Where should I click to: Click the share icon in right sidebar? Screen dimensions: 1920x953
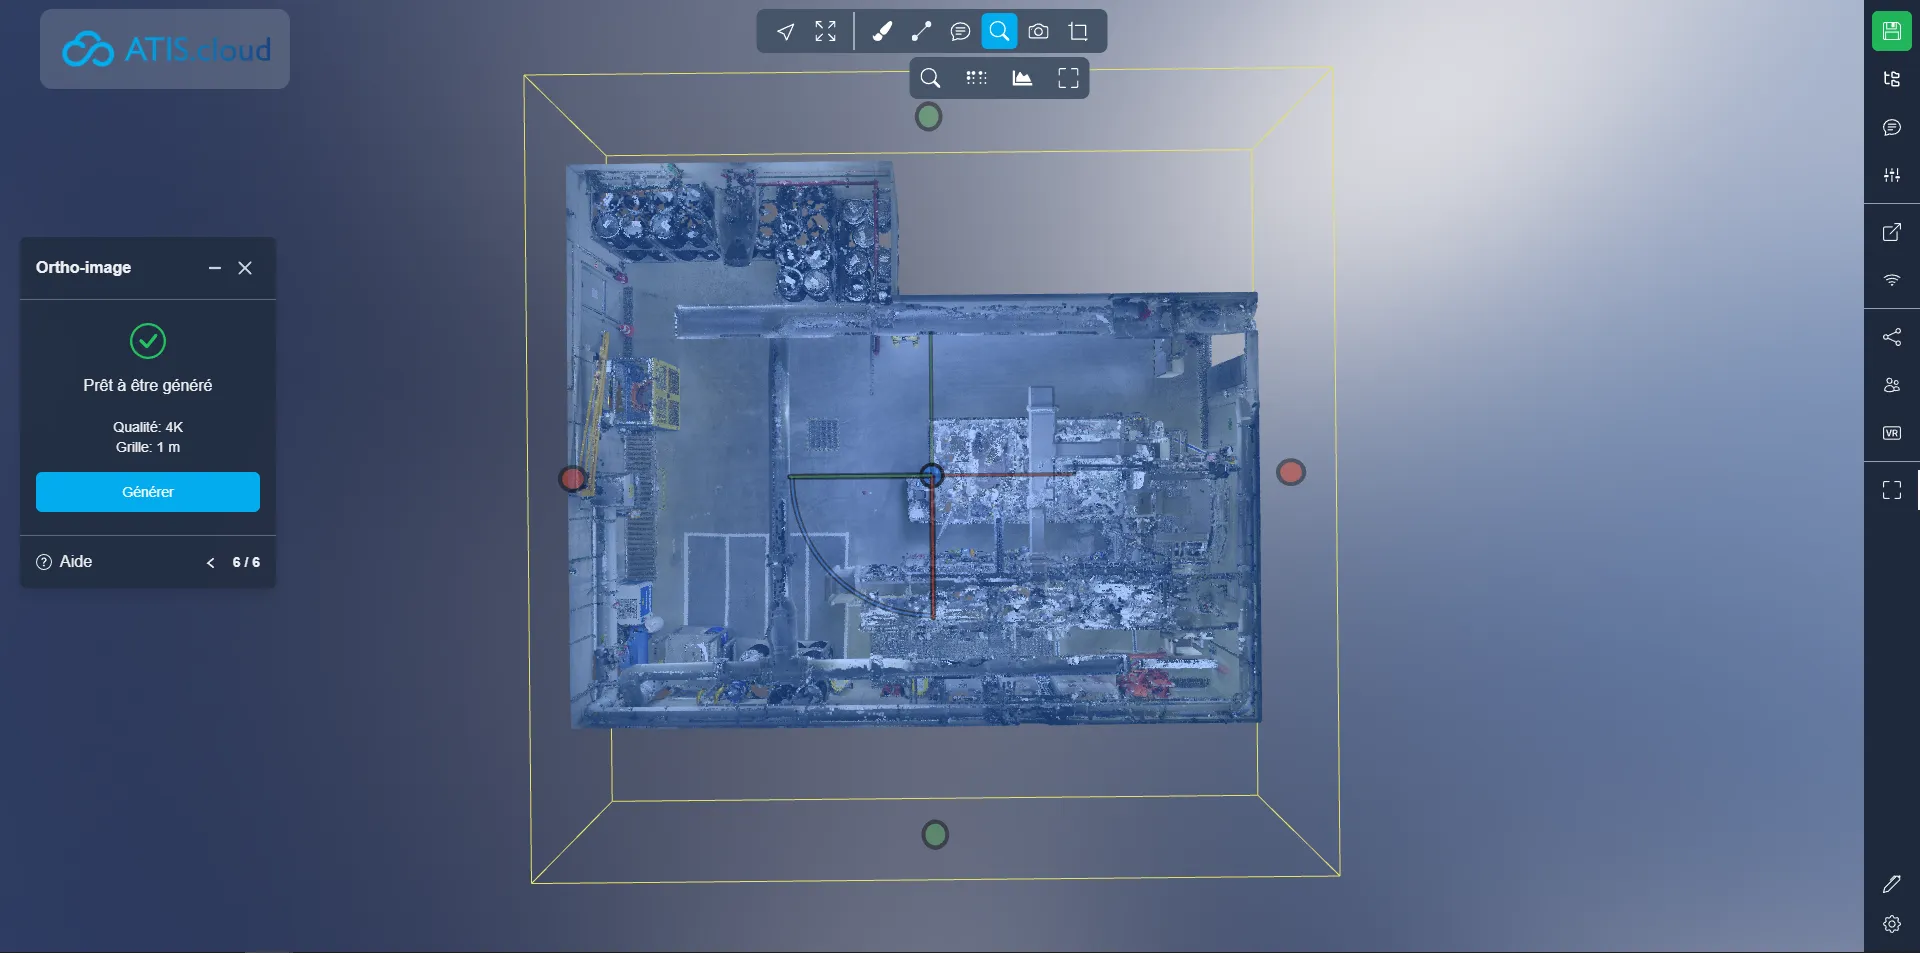coord(1891,337)
